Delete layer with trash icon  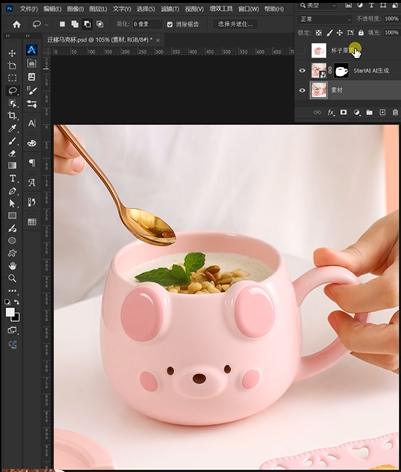coord(395,113)
